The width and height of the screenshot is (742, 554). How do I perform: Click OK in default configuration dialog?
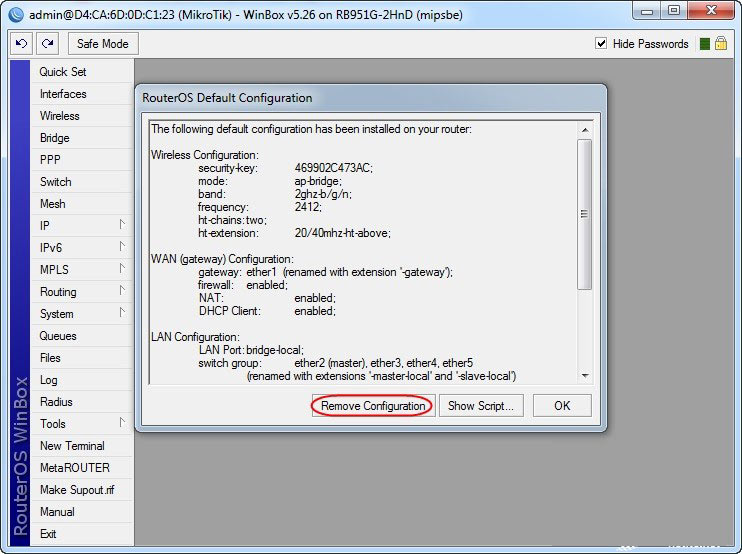pyautogui.click(x=562, y=406)
